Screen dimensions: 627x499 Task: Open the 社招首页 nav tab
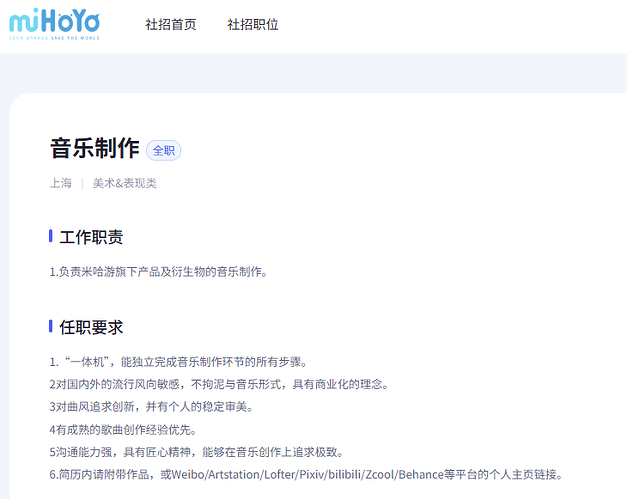coord(171,24)
